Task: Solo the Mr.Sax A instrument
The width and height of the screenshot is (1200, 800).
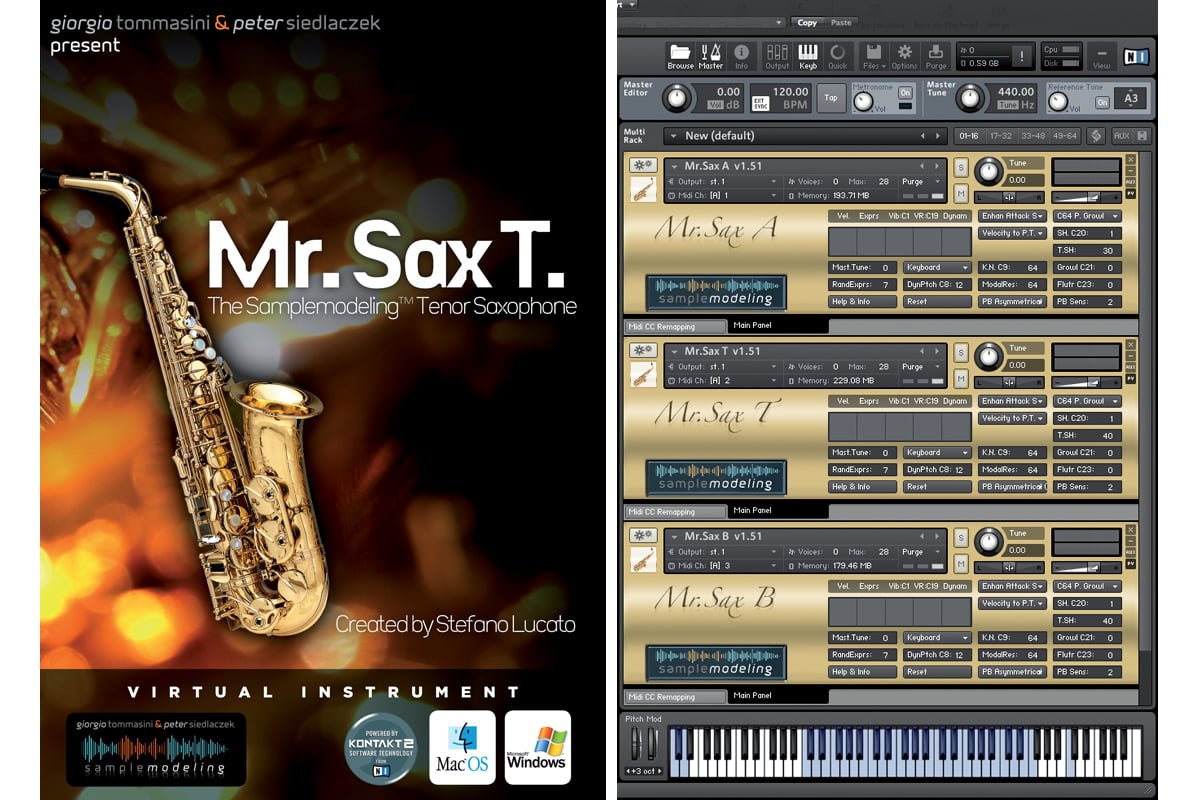Action: pos(960,166)
